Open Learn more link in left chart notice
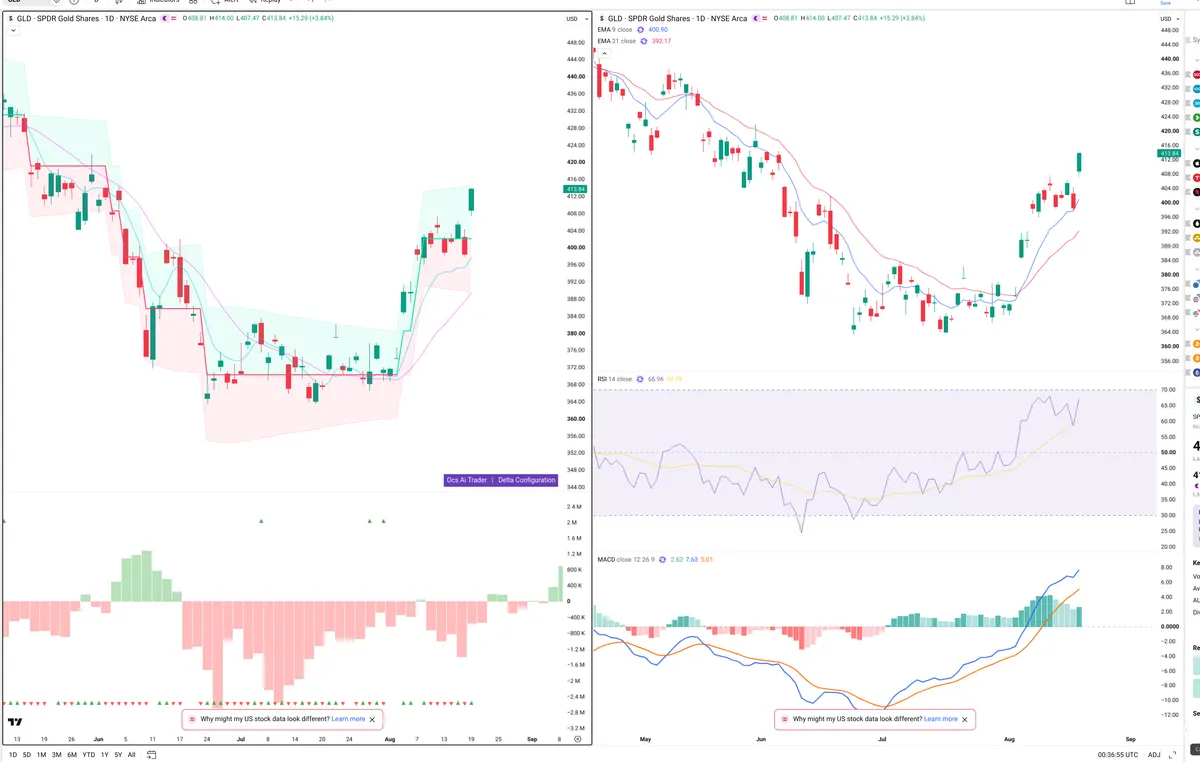The height and width of the screenshot is (762, 1200). [x=348, y=719]
